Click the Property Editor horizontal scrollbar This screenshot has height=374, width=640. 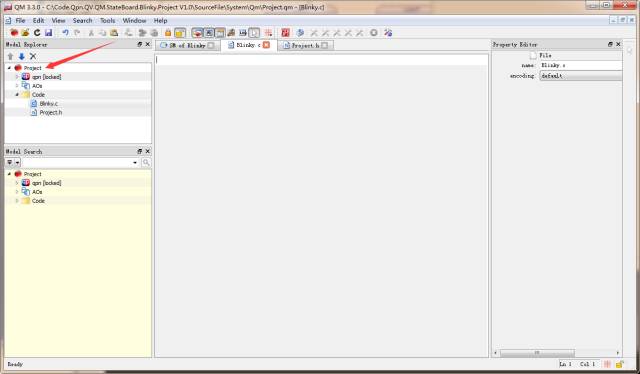click(x=557, y=353)
